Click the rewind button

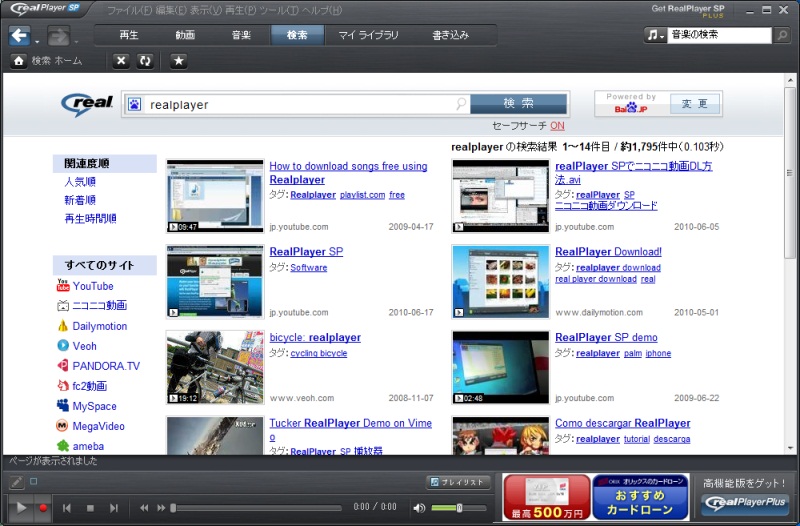144,508
